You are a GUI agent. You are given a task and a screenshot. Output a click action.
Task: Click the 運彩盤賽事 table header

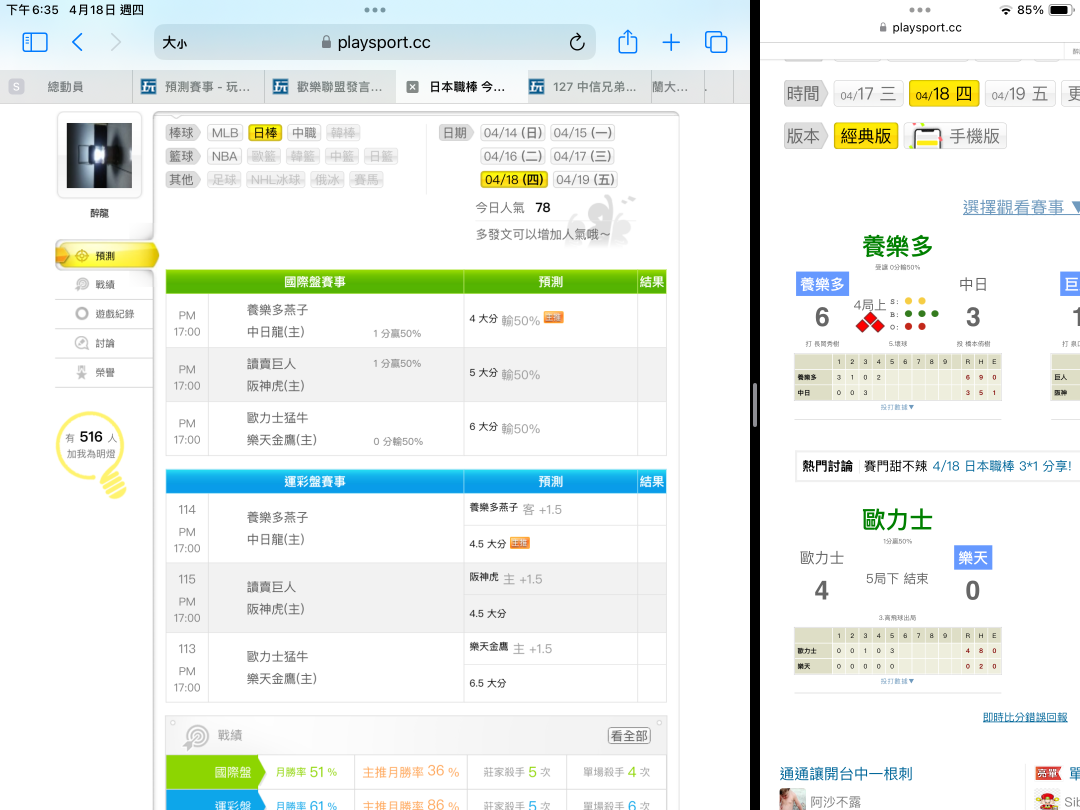pyautogui.click(x=315, y=481)
